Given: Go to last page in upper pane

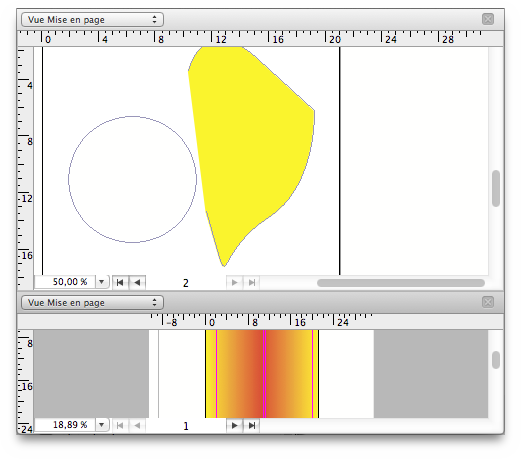Looking at the screenshot, I should click(x=252, y=283).
